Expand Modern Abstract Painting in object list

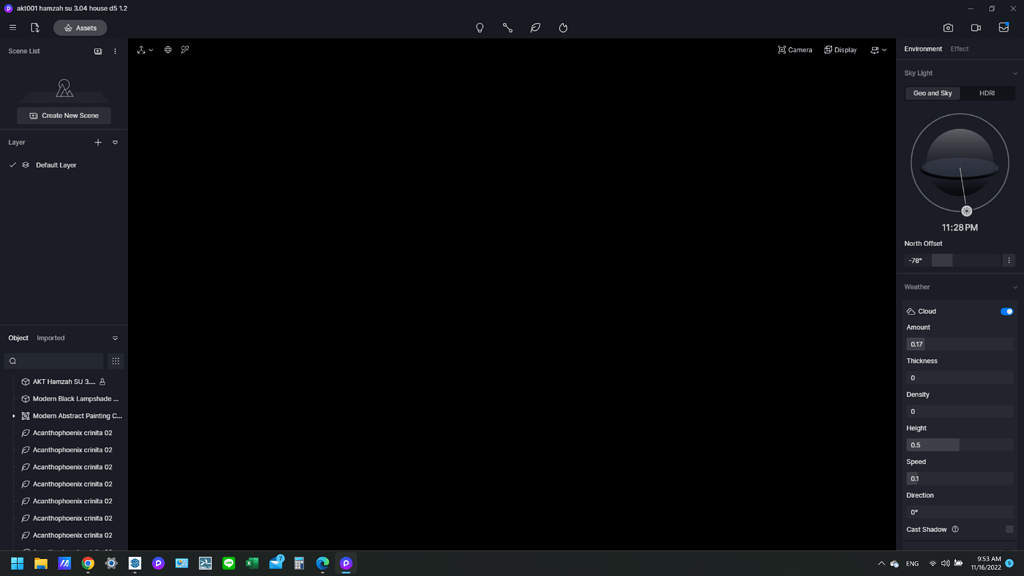tap(13, 415)
